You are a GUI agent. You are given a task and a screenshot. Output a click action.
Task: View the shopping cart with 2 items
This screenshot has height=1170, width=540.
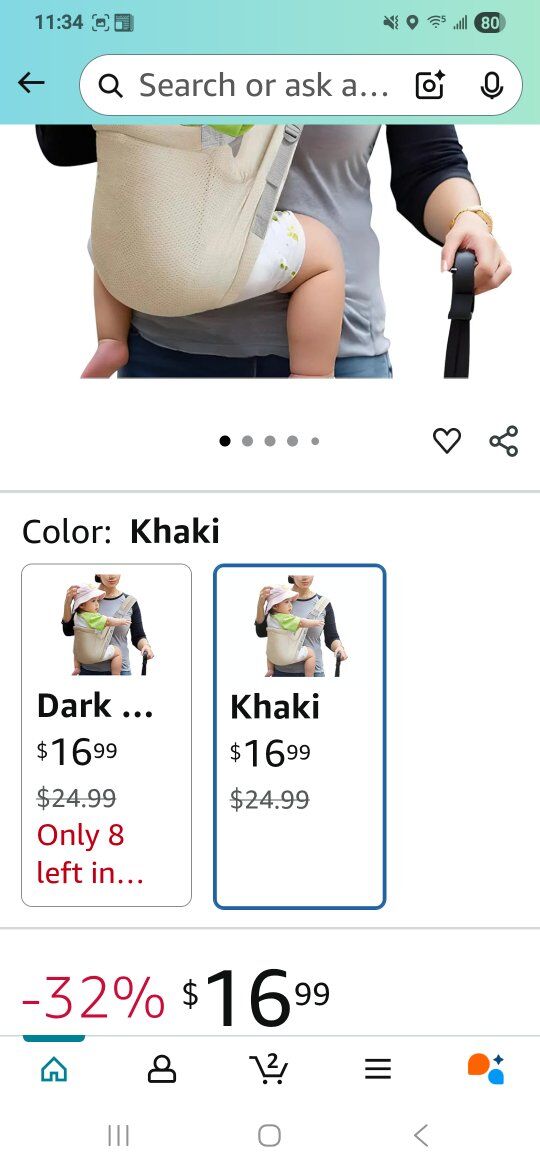[x=269, y=1069]
